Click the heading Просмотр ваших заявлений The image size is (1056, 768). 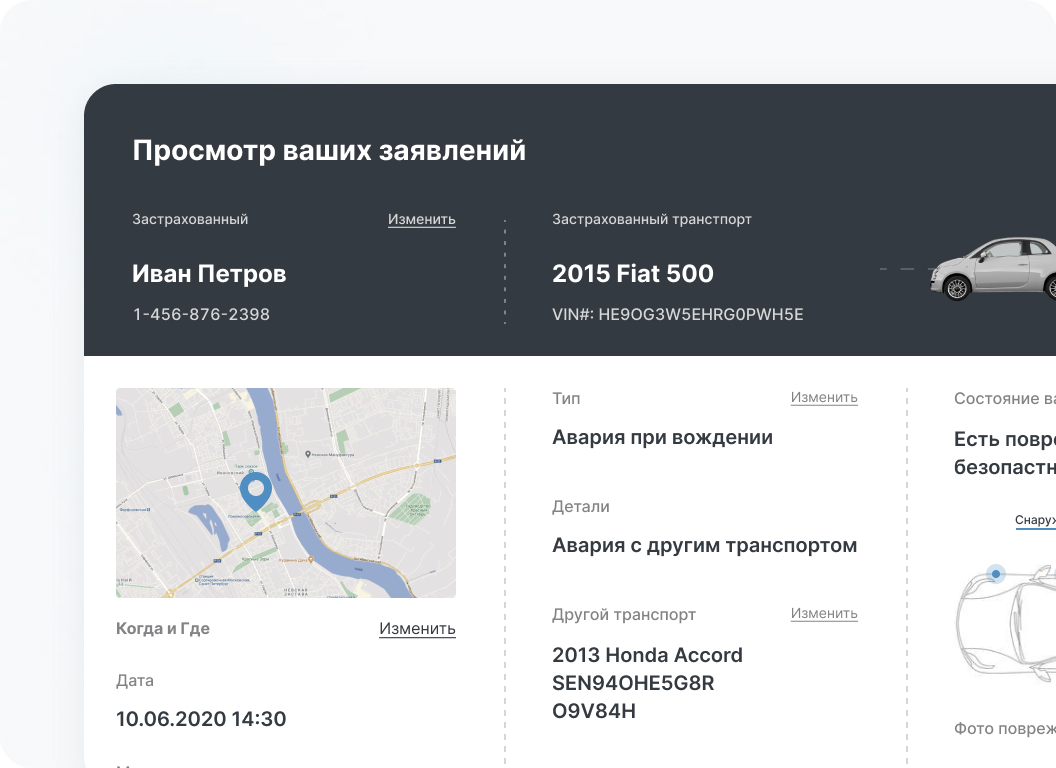(x=329, y=150)
